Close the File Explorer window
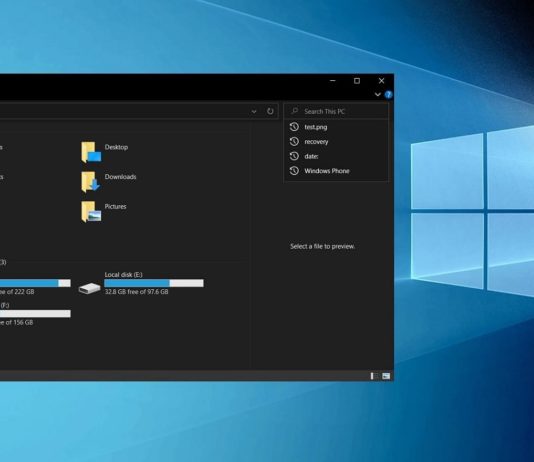Viewport: 534px width, 462px height. 381,81
